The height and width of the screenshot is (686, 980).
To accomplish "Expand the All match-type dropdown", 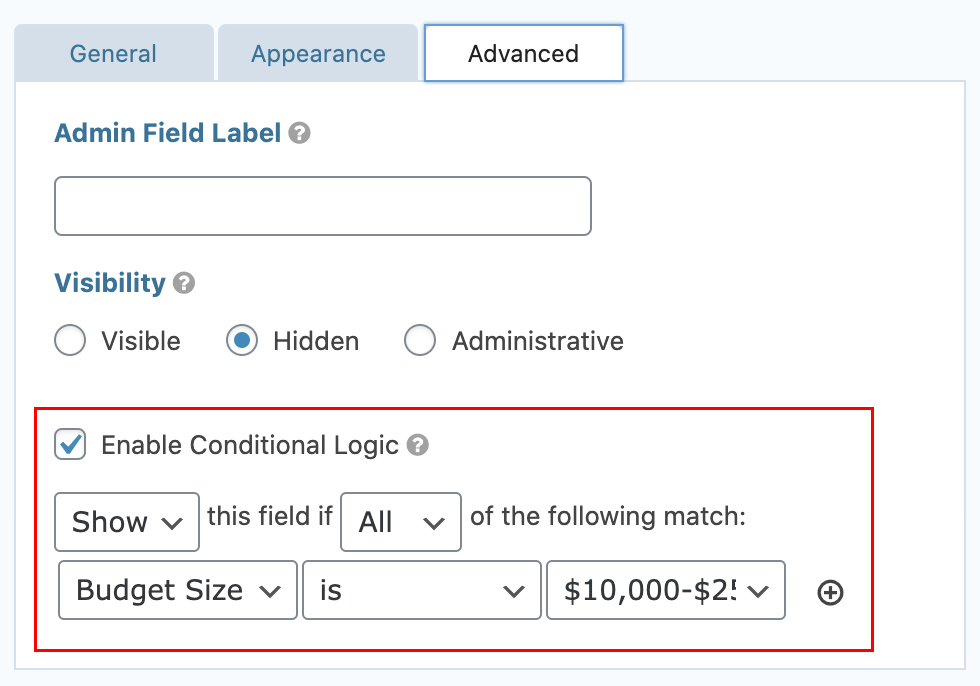I will click(401, 522).
